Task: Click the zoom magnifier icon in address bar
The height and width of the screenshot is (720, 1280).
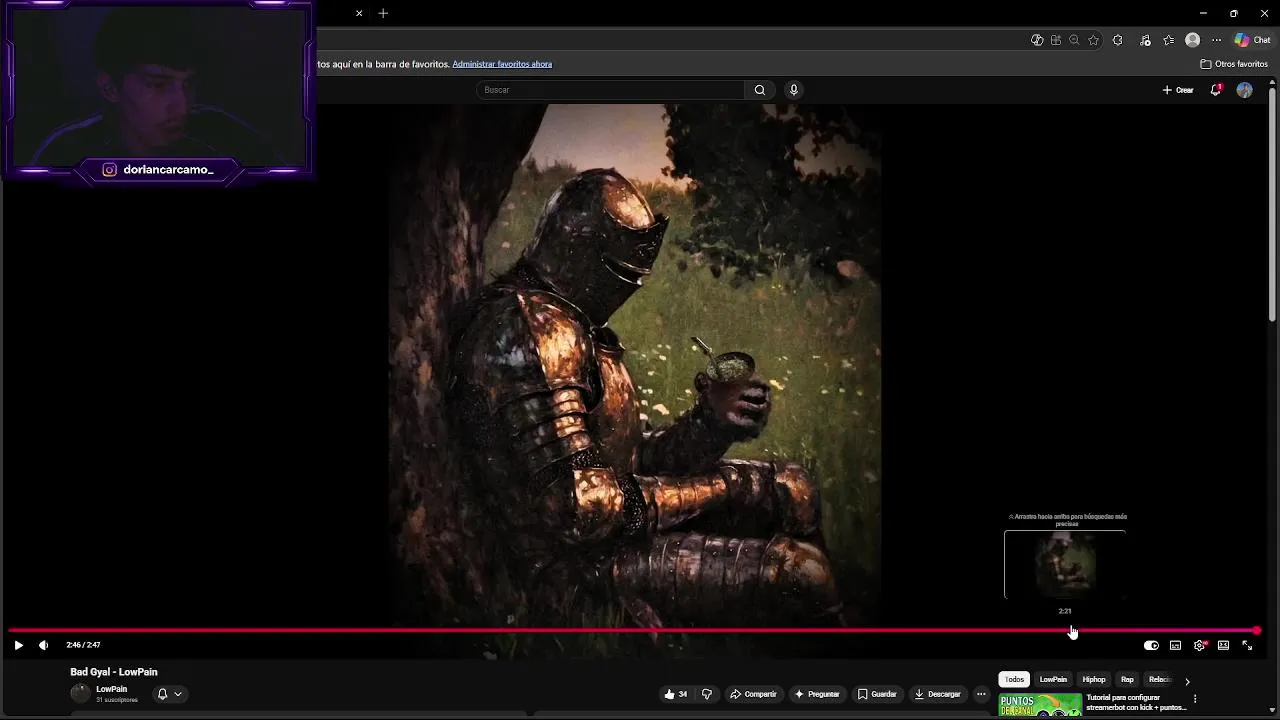Action: pos(1074,40)
